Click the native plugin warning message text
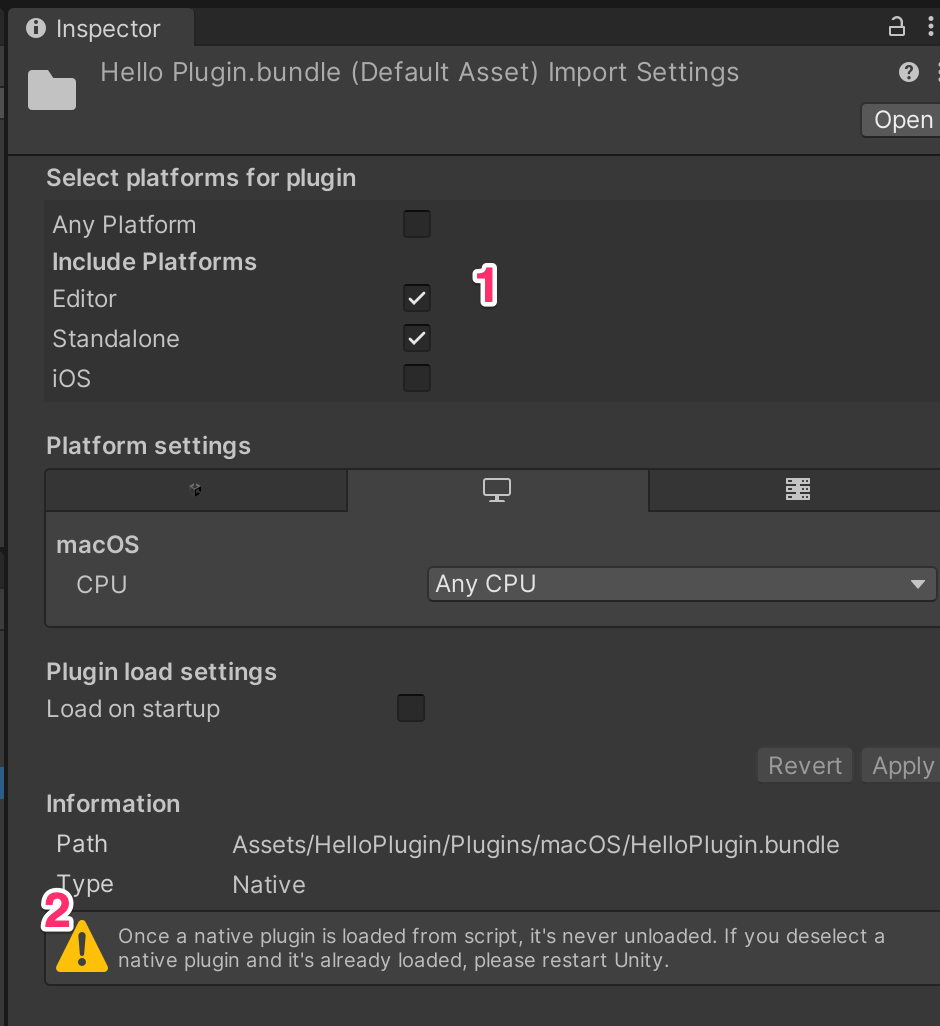The image size is (940, 1026). [501, 948]
